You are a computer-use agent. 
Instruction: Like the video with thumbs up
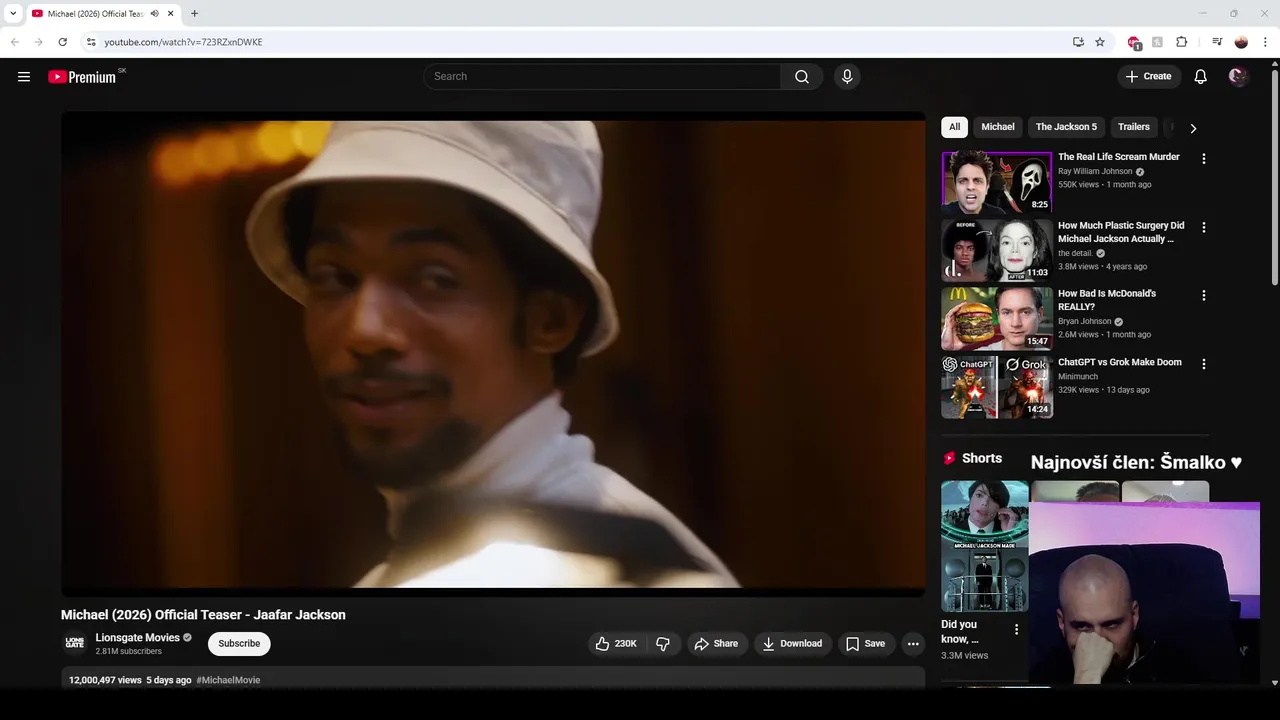pyautogui.click(x=616, y=644)
